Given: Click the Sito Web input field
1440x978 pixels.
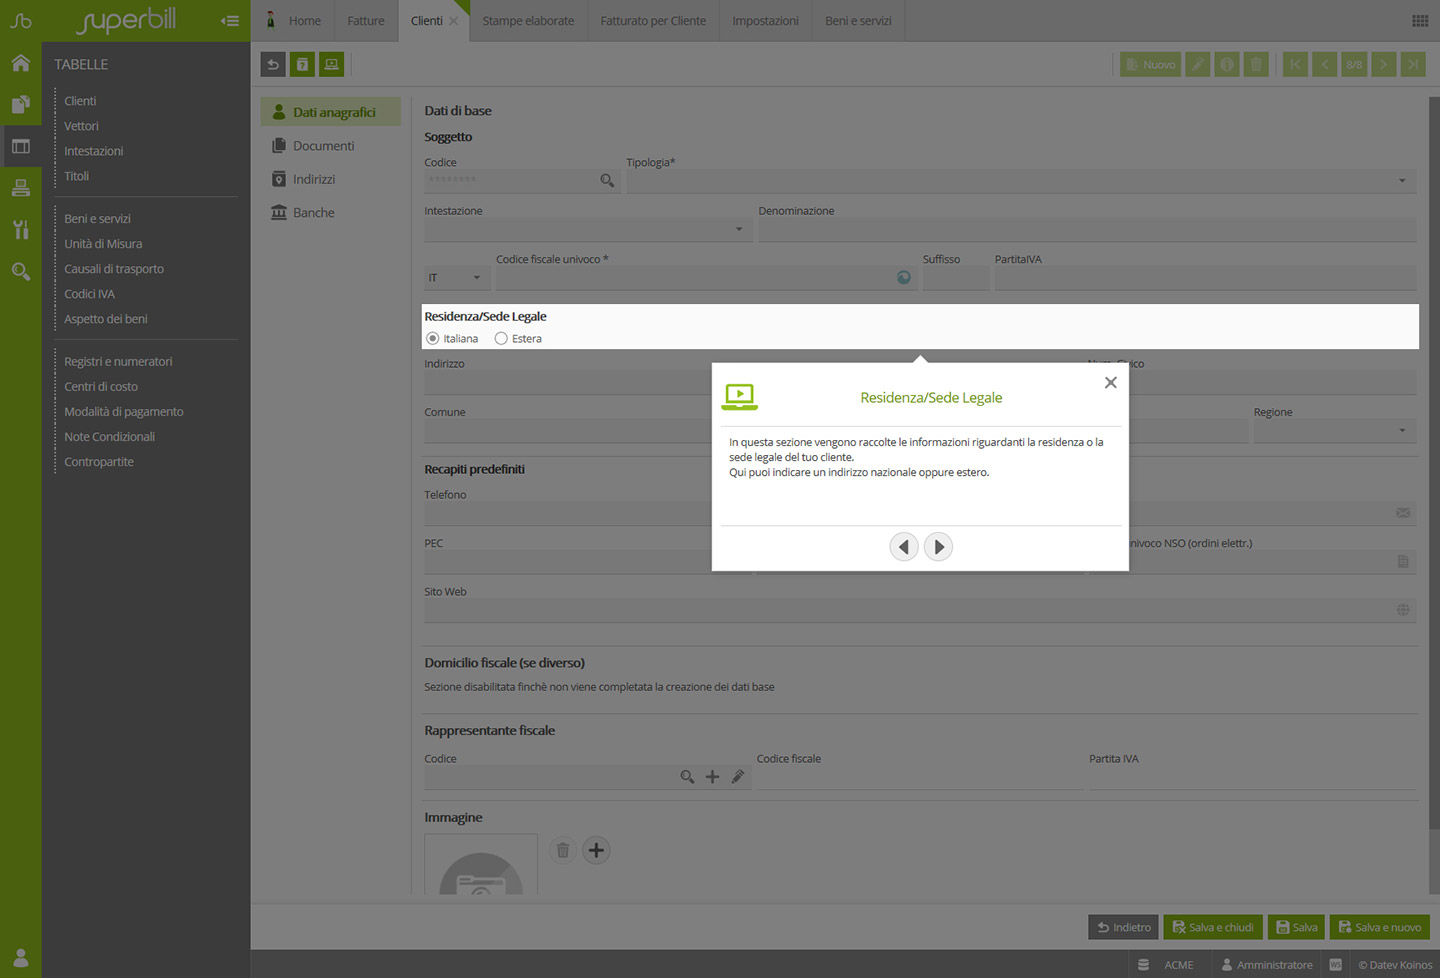Looking at the screenshot, I should [920, 610].
